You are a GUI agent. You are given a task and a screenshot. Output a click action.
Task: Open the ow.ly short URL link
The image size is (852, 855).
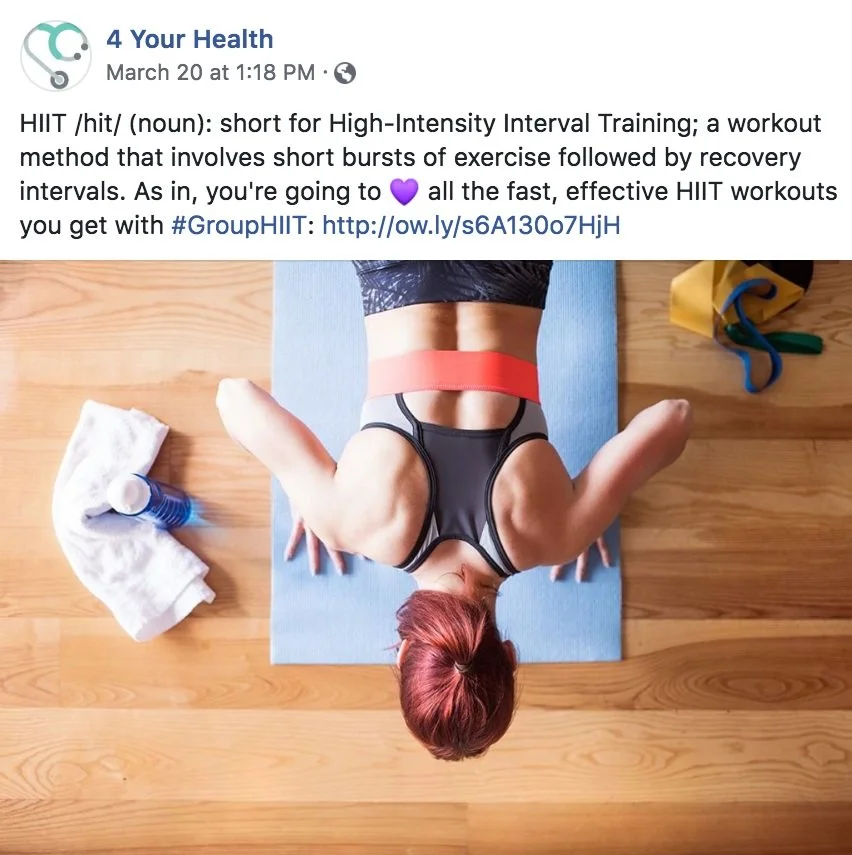pos(471,226)
